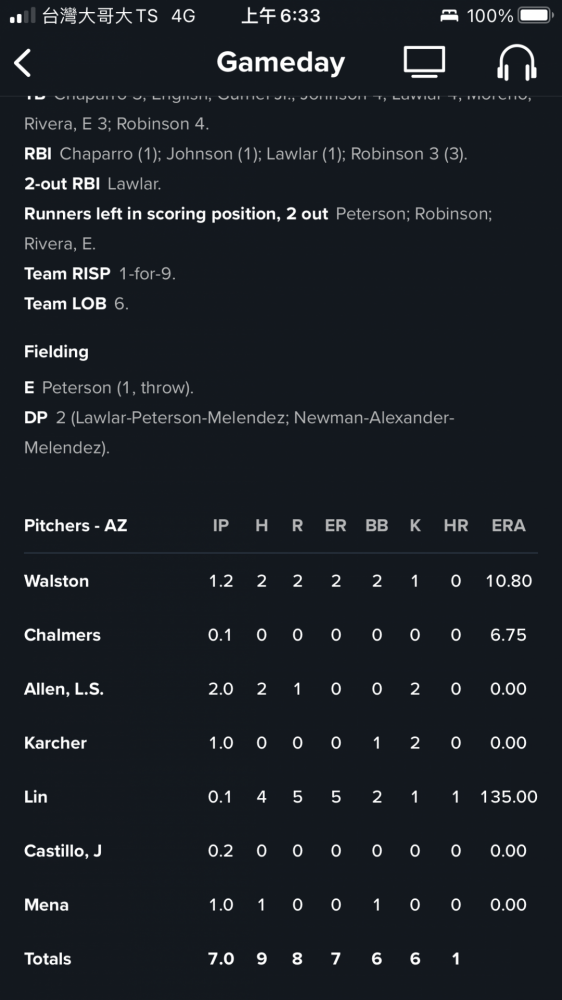The width and height of the screenshot is (562, 1000).
Task: Tap the Pitchers - AZ table heading
Action: [75, 526]
